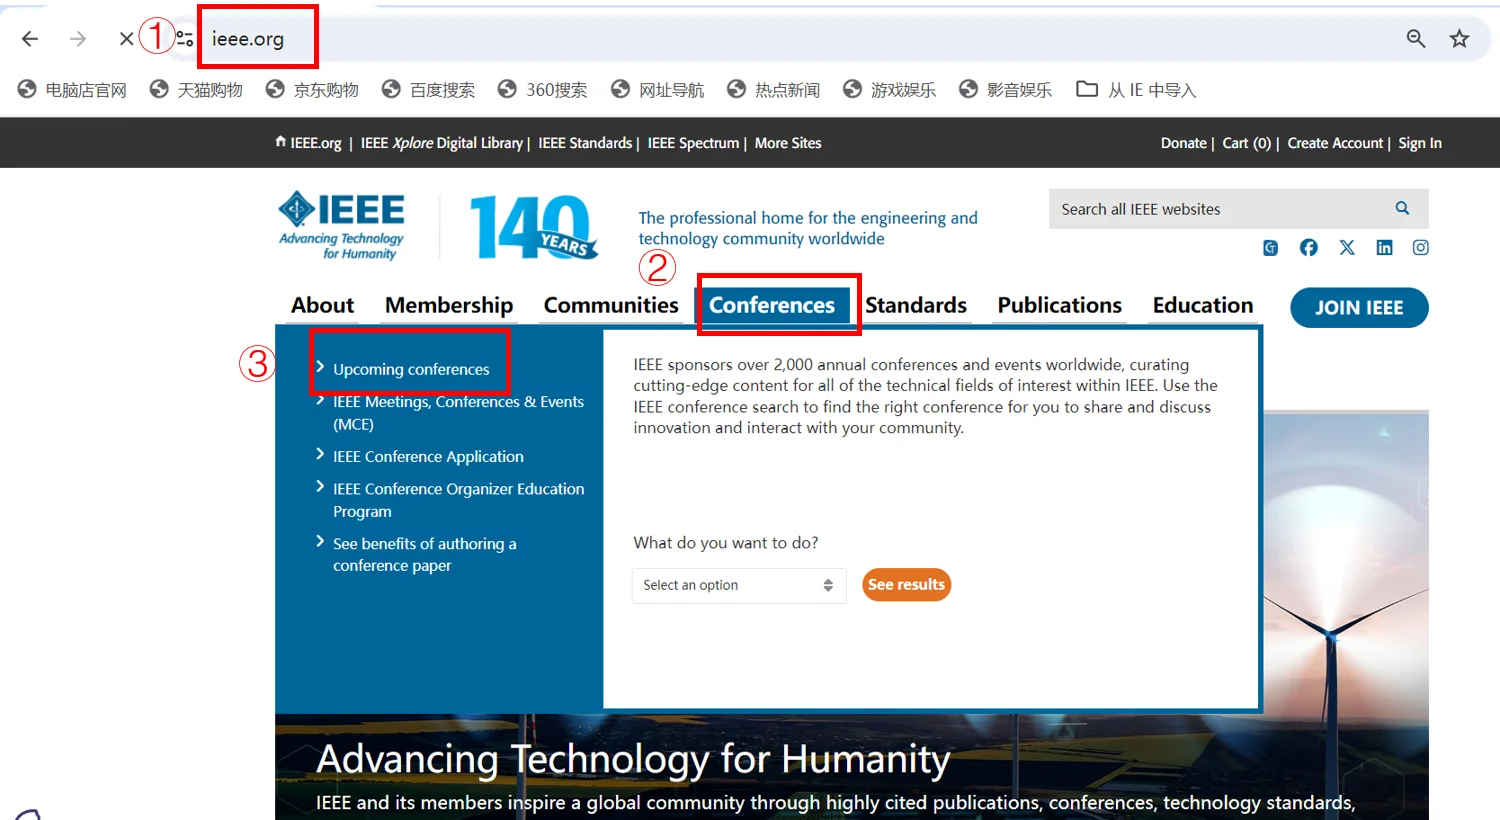Go back using the browser back arrow
Viewport: 1500px width, 820px height.
pyautogui.click(x=30, y=39)
